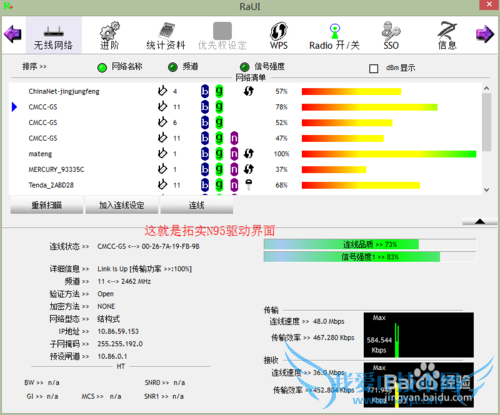Viewport: 500px width, 415px height.
Task: Go forward with the purple right arrow
Action: pyautogui.click(x=485, y=34)
